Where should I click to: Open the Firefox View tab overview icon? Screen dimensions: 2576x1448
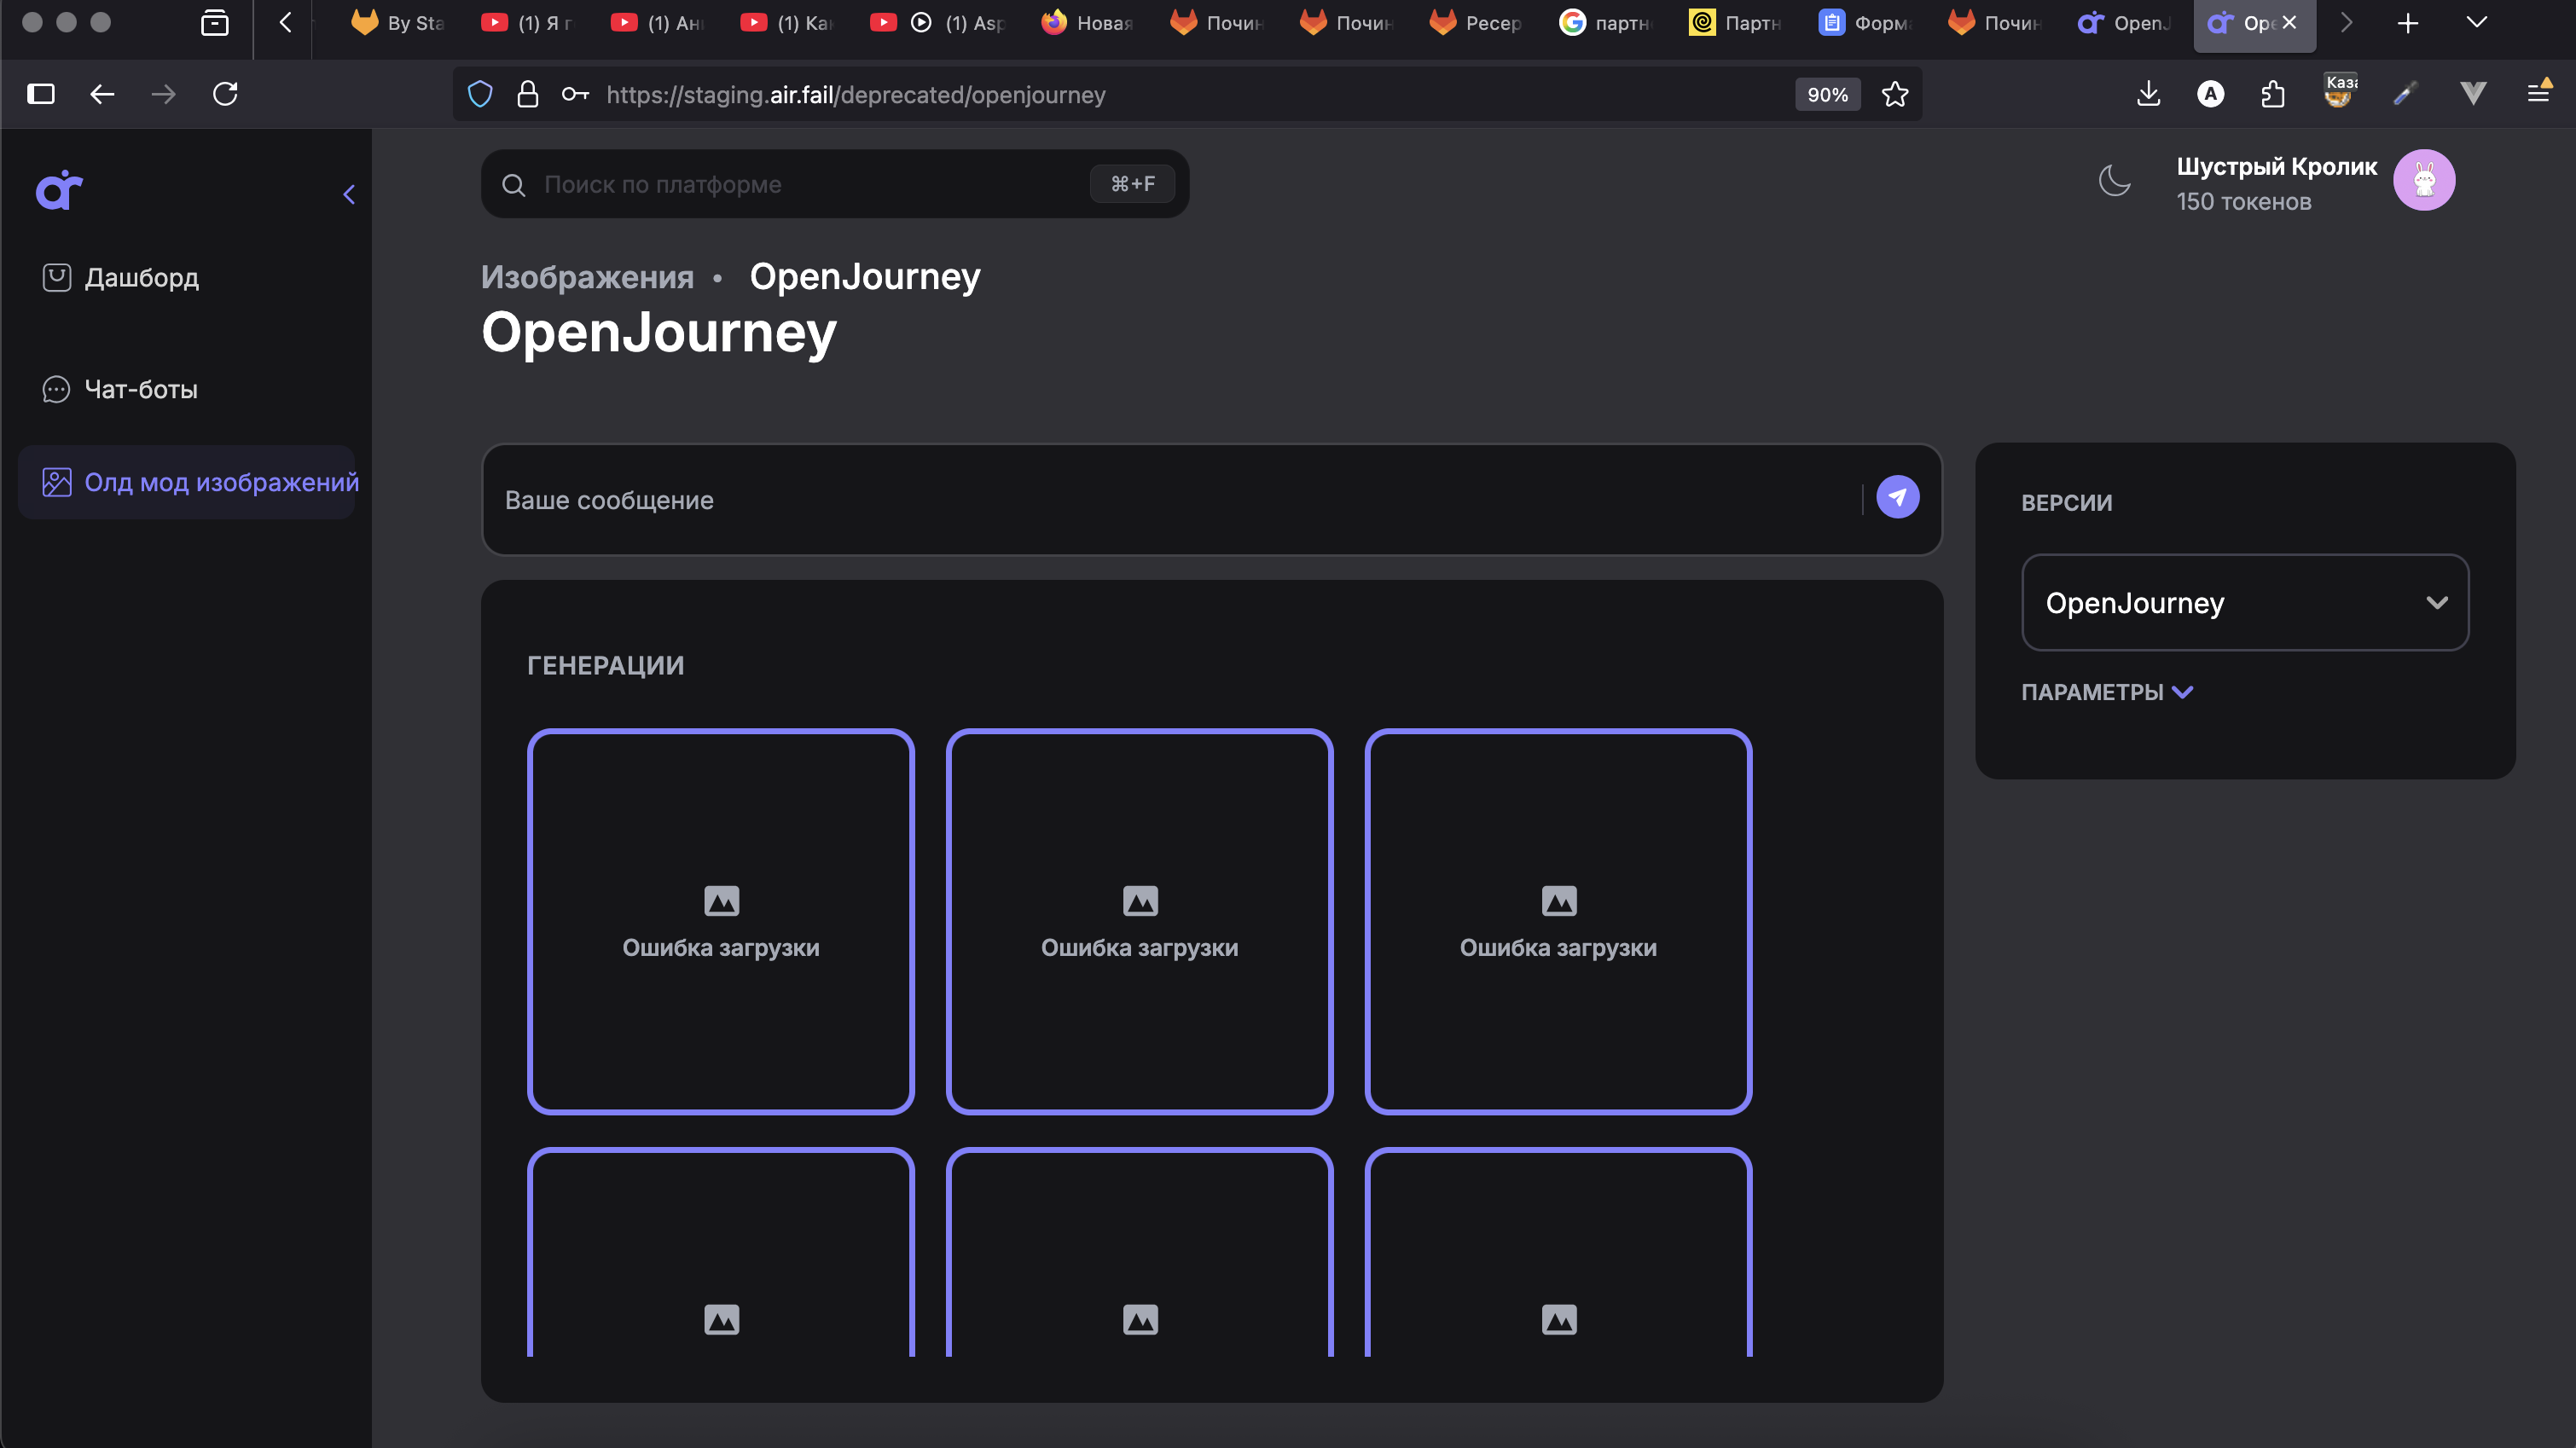point(214,22)
